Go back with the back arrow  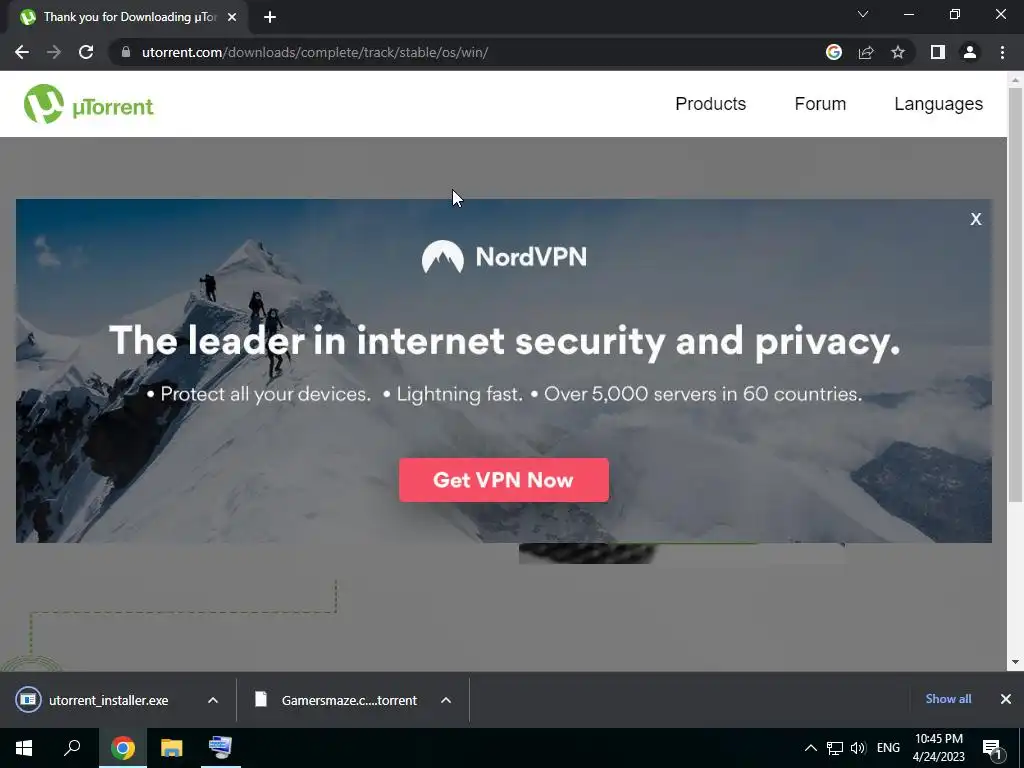point(22,52)
